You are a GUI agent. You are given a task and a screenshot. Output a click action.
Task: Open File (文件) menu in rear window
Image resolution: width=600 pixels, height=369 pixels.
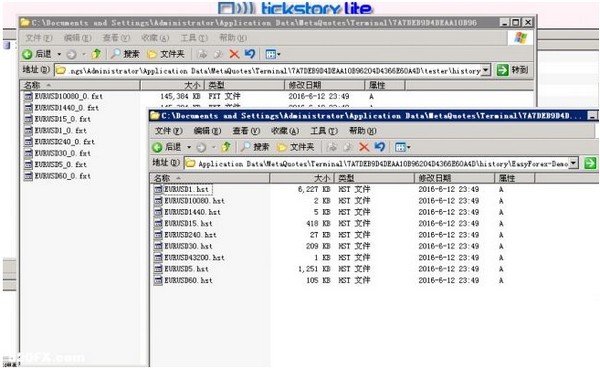pos(39,38)
